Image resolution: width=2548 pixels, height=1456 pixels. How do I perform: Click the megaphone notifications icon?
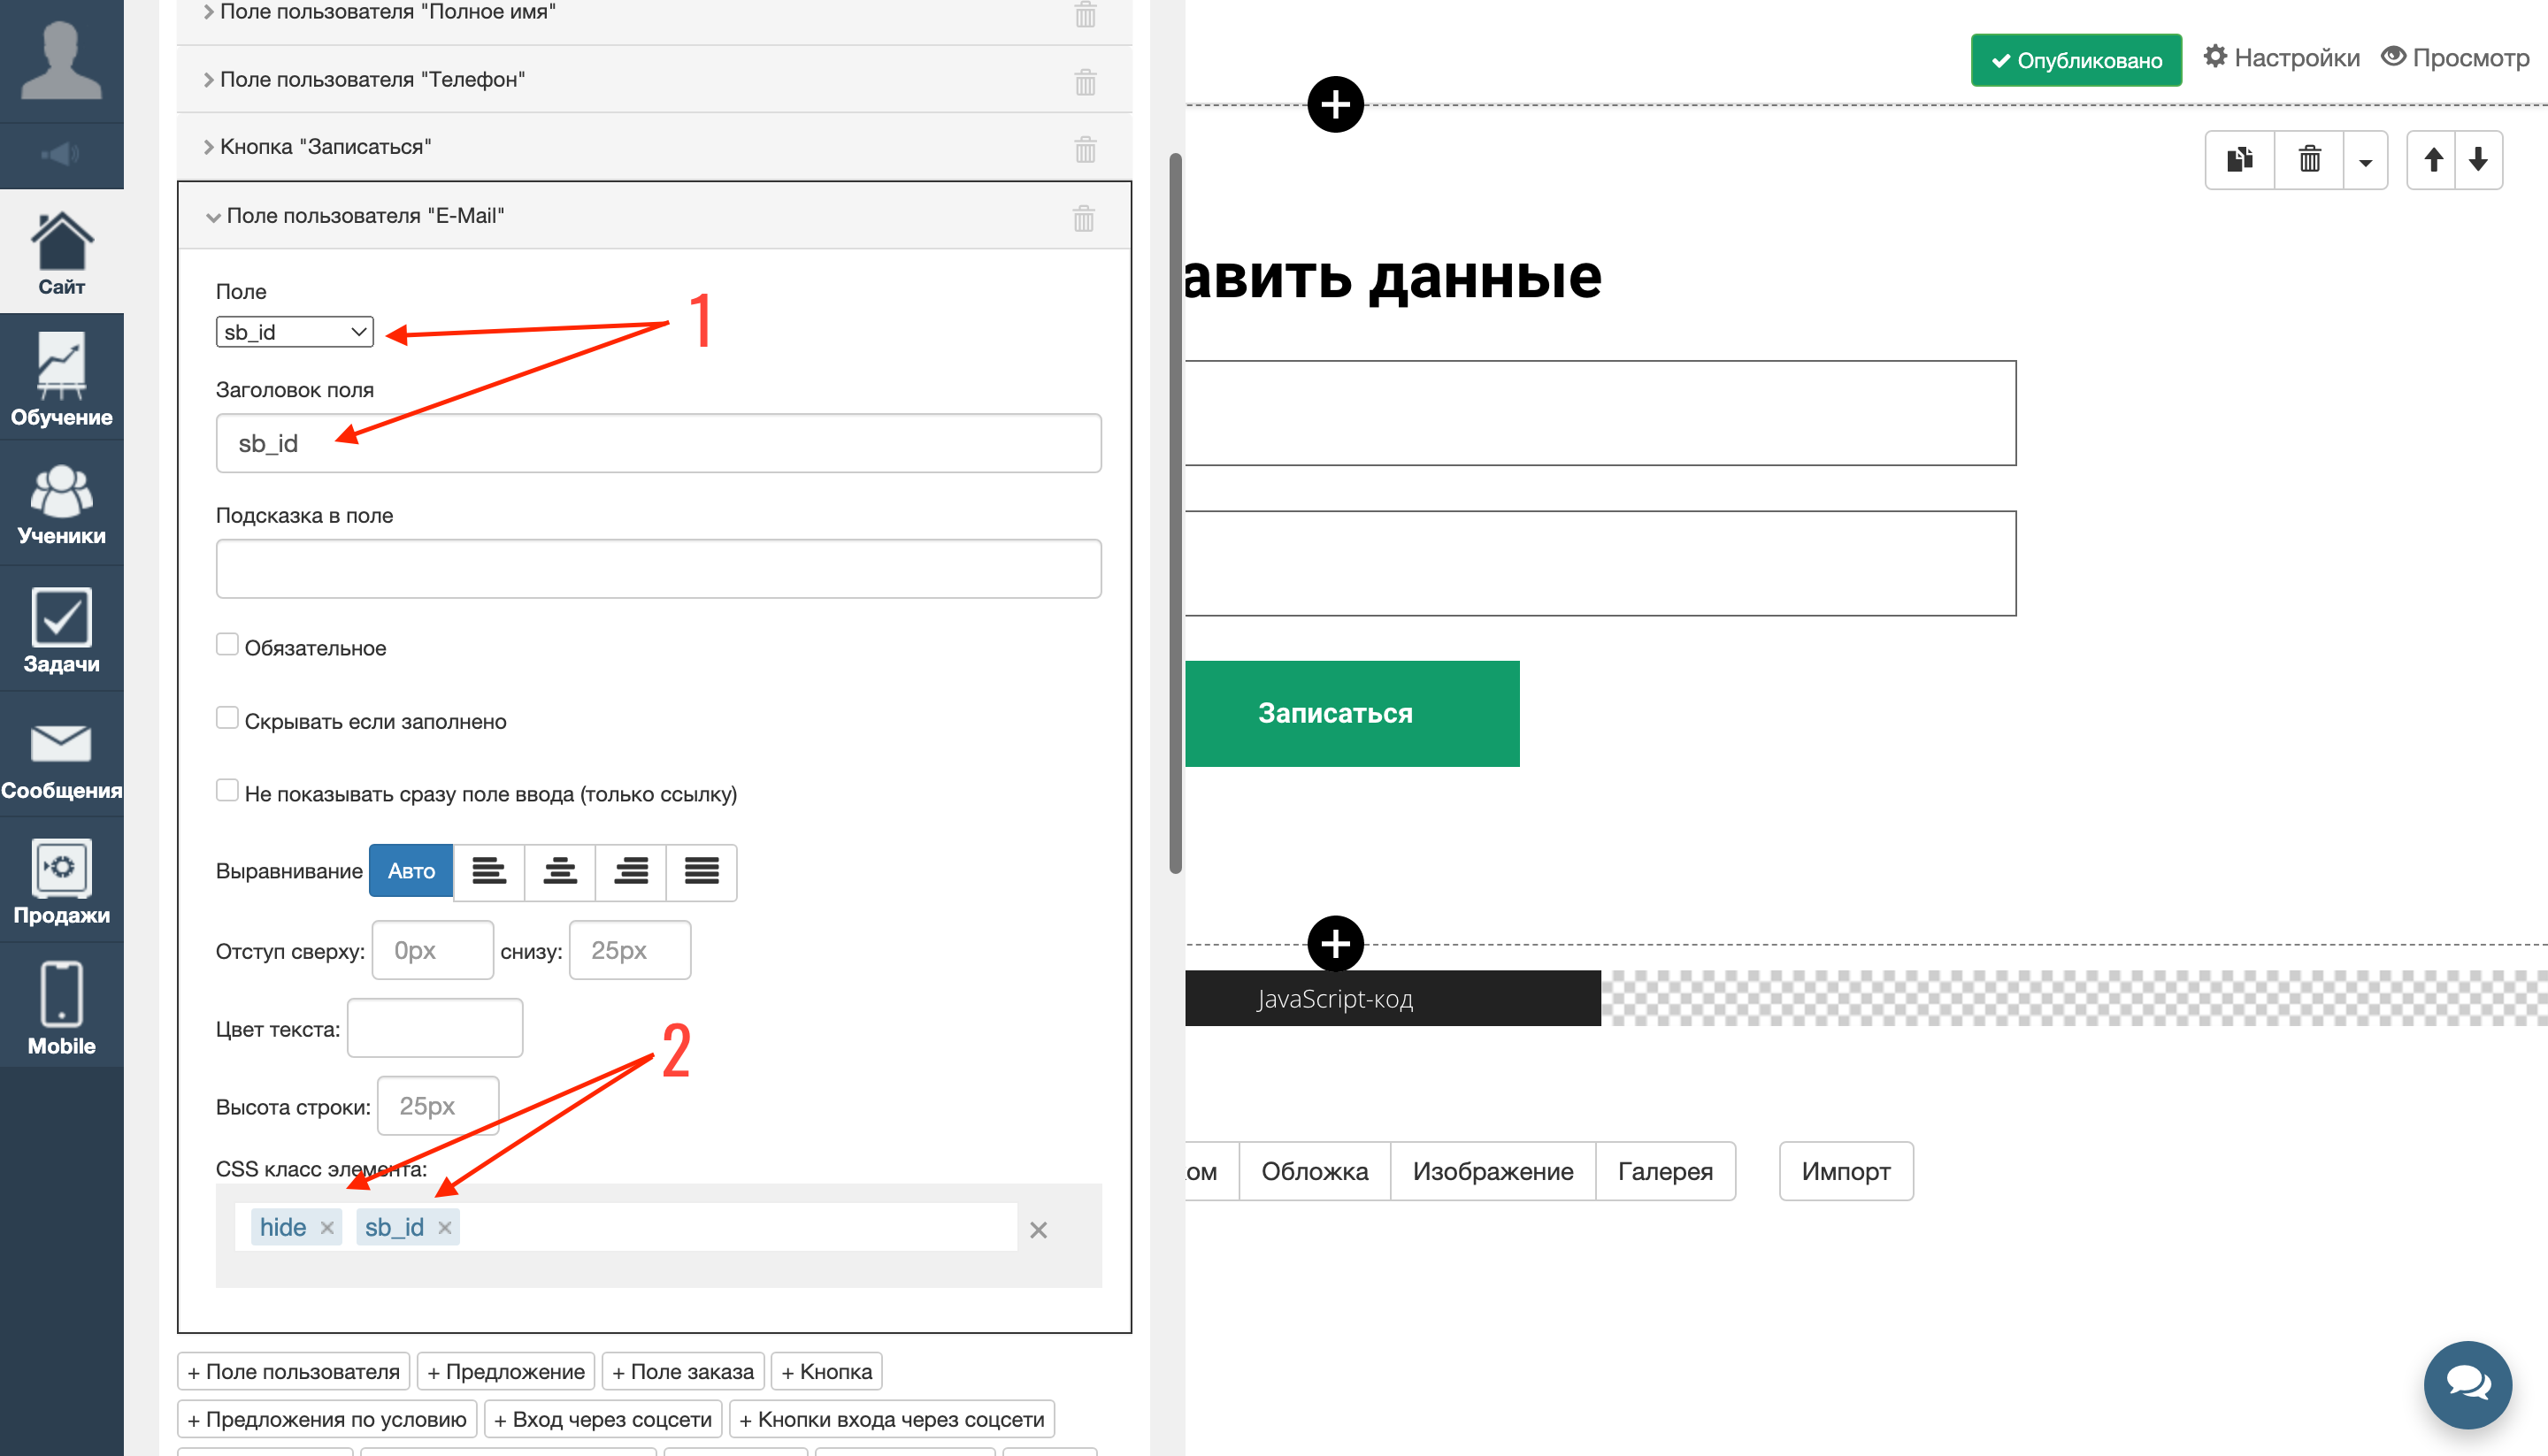(x=61, y=155)
